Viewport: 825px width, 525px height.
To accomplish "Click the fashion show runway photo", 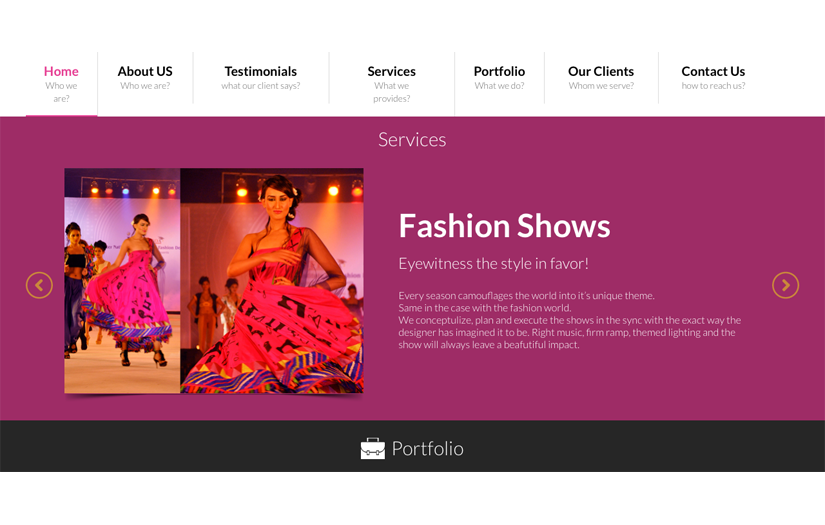I will [x=214, y=280].
